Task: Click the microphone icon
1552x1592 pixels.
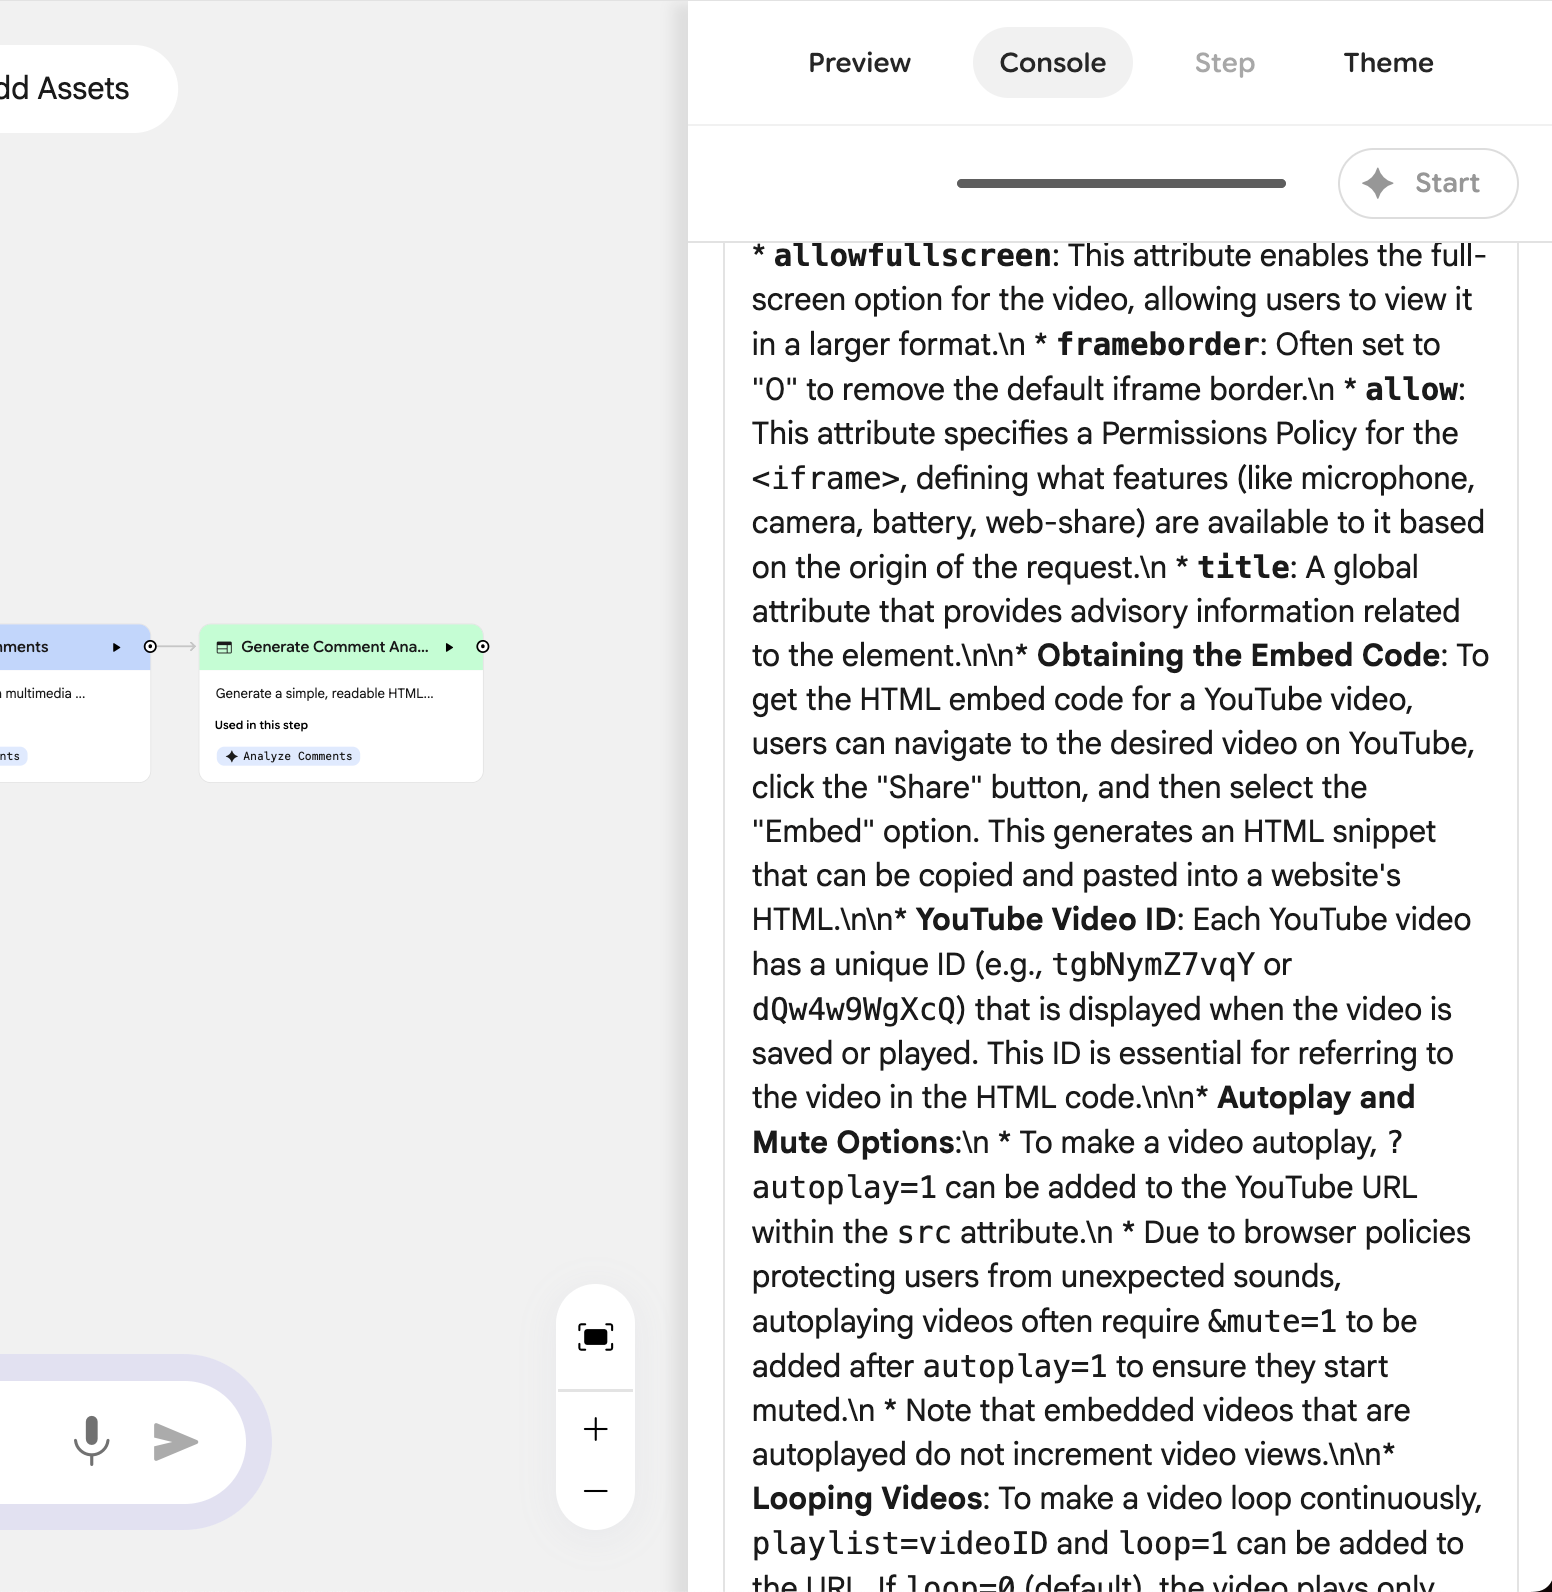Action: 92,1441
